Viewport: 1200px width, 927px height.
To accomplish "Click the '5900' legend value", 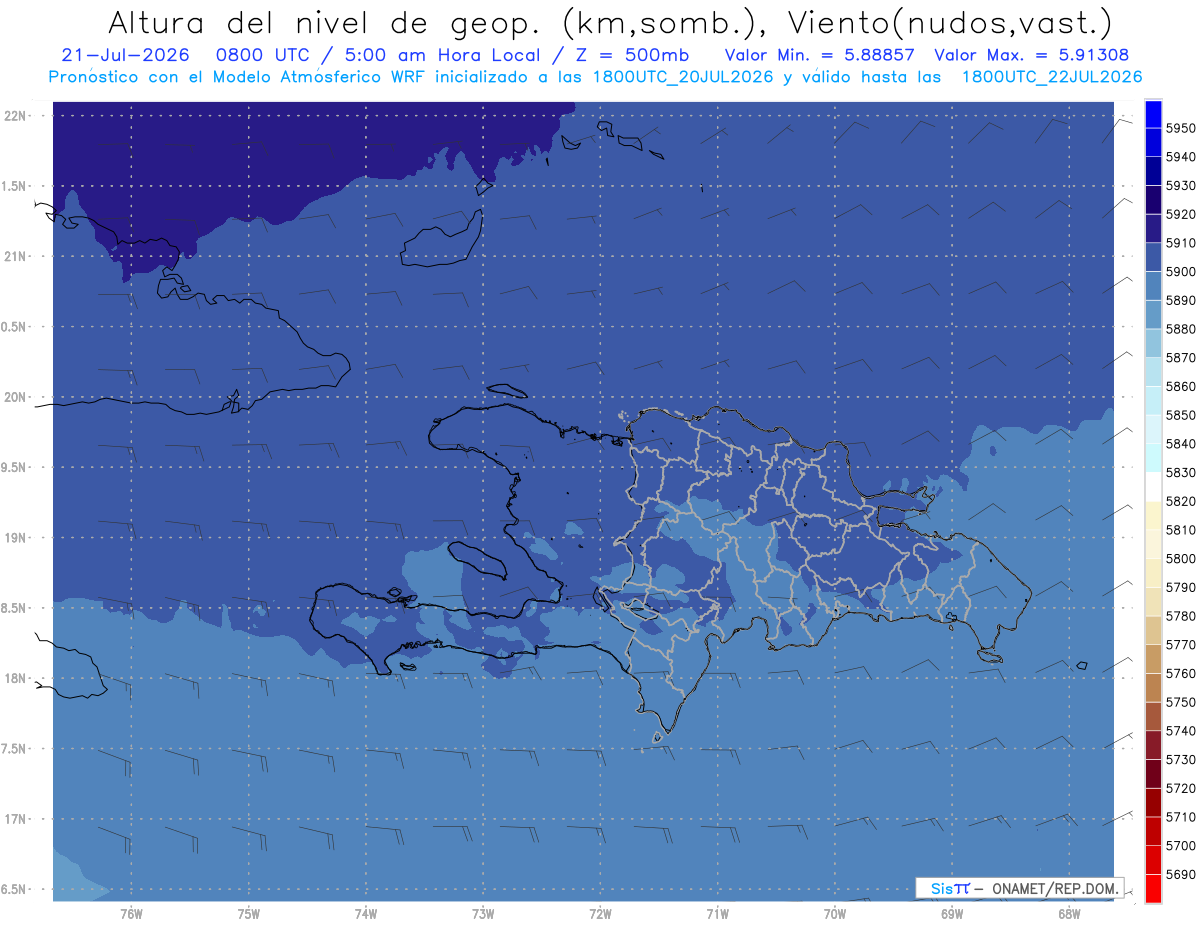I will click(x=1179, y=272).
